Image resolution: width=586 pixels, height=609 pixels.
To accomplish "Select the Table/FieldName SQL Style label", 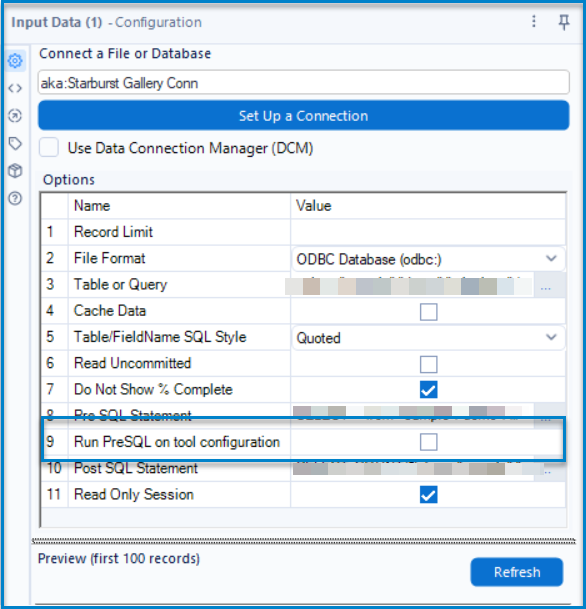I will (x=160, y=337).
